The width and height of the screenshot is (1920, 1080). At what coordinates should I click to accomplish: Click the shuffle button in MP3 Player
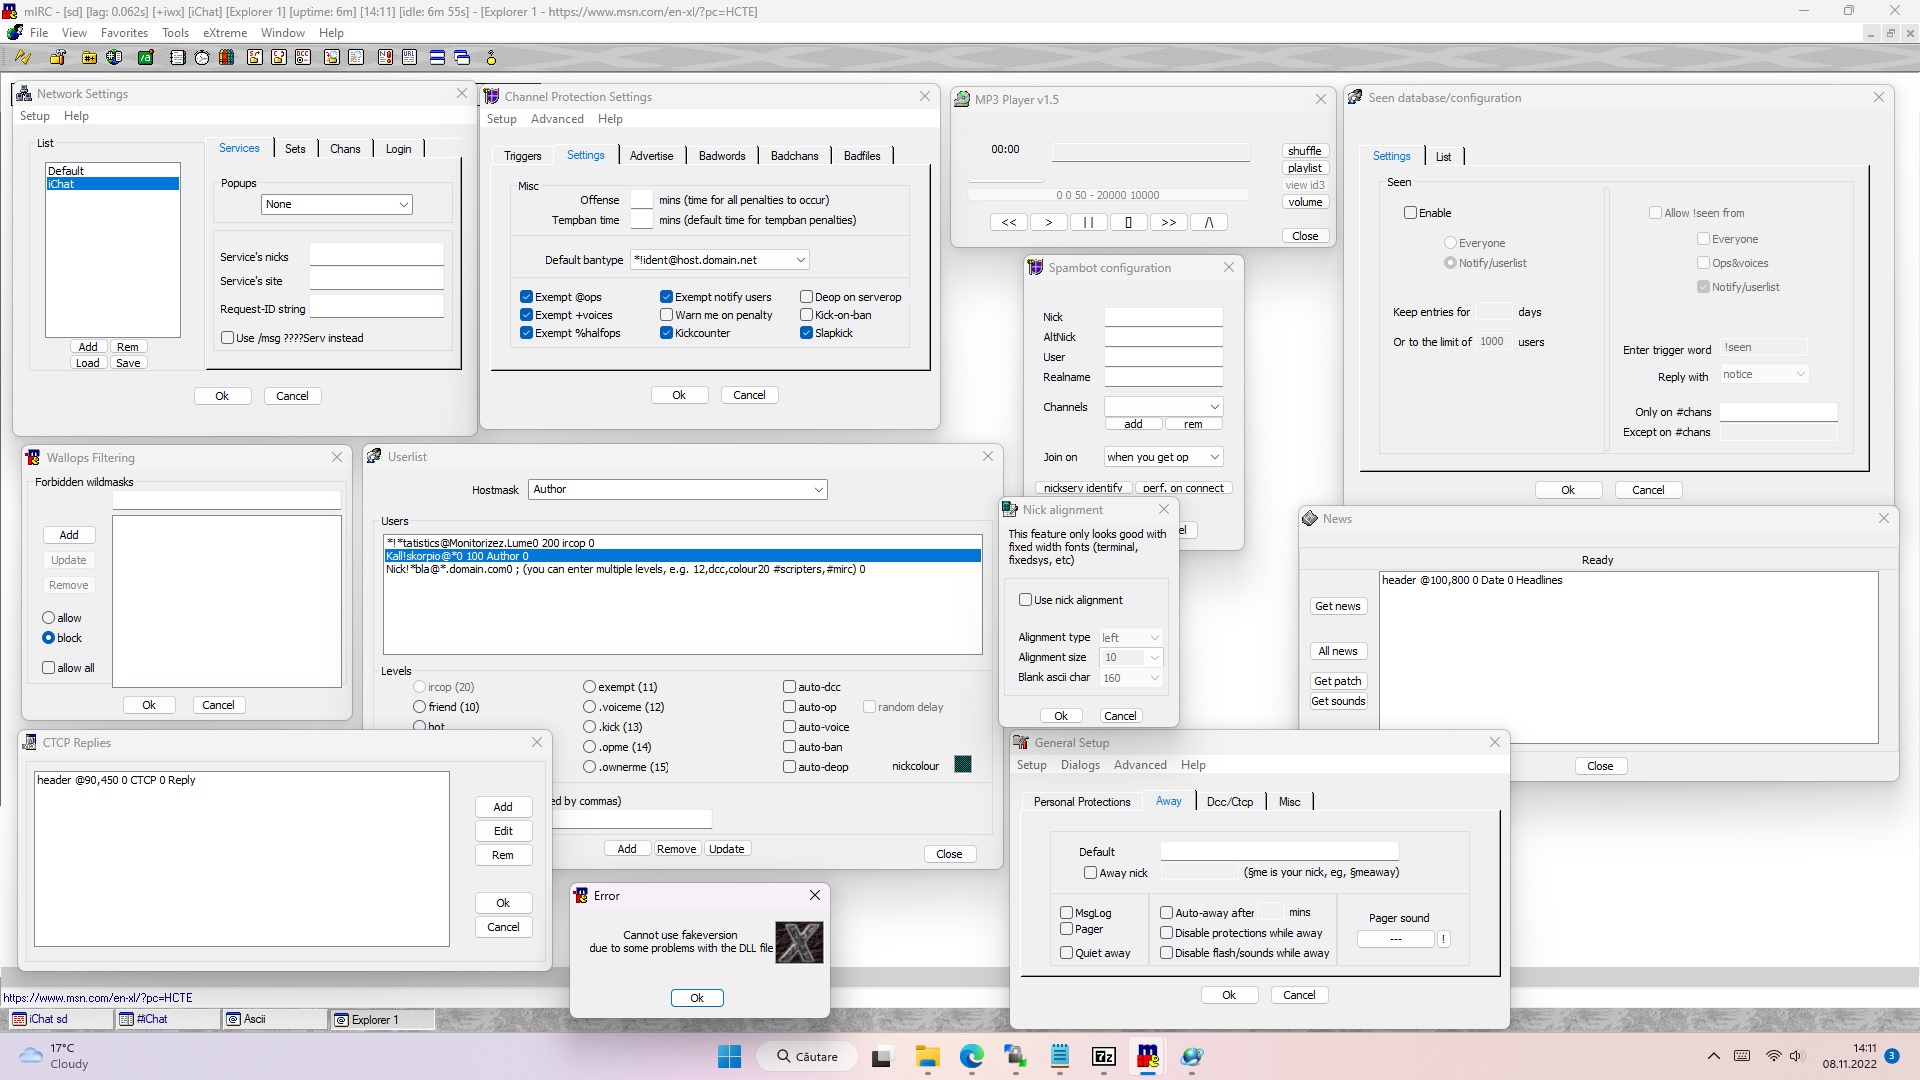[1305, 151]
